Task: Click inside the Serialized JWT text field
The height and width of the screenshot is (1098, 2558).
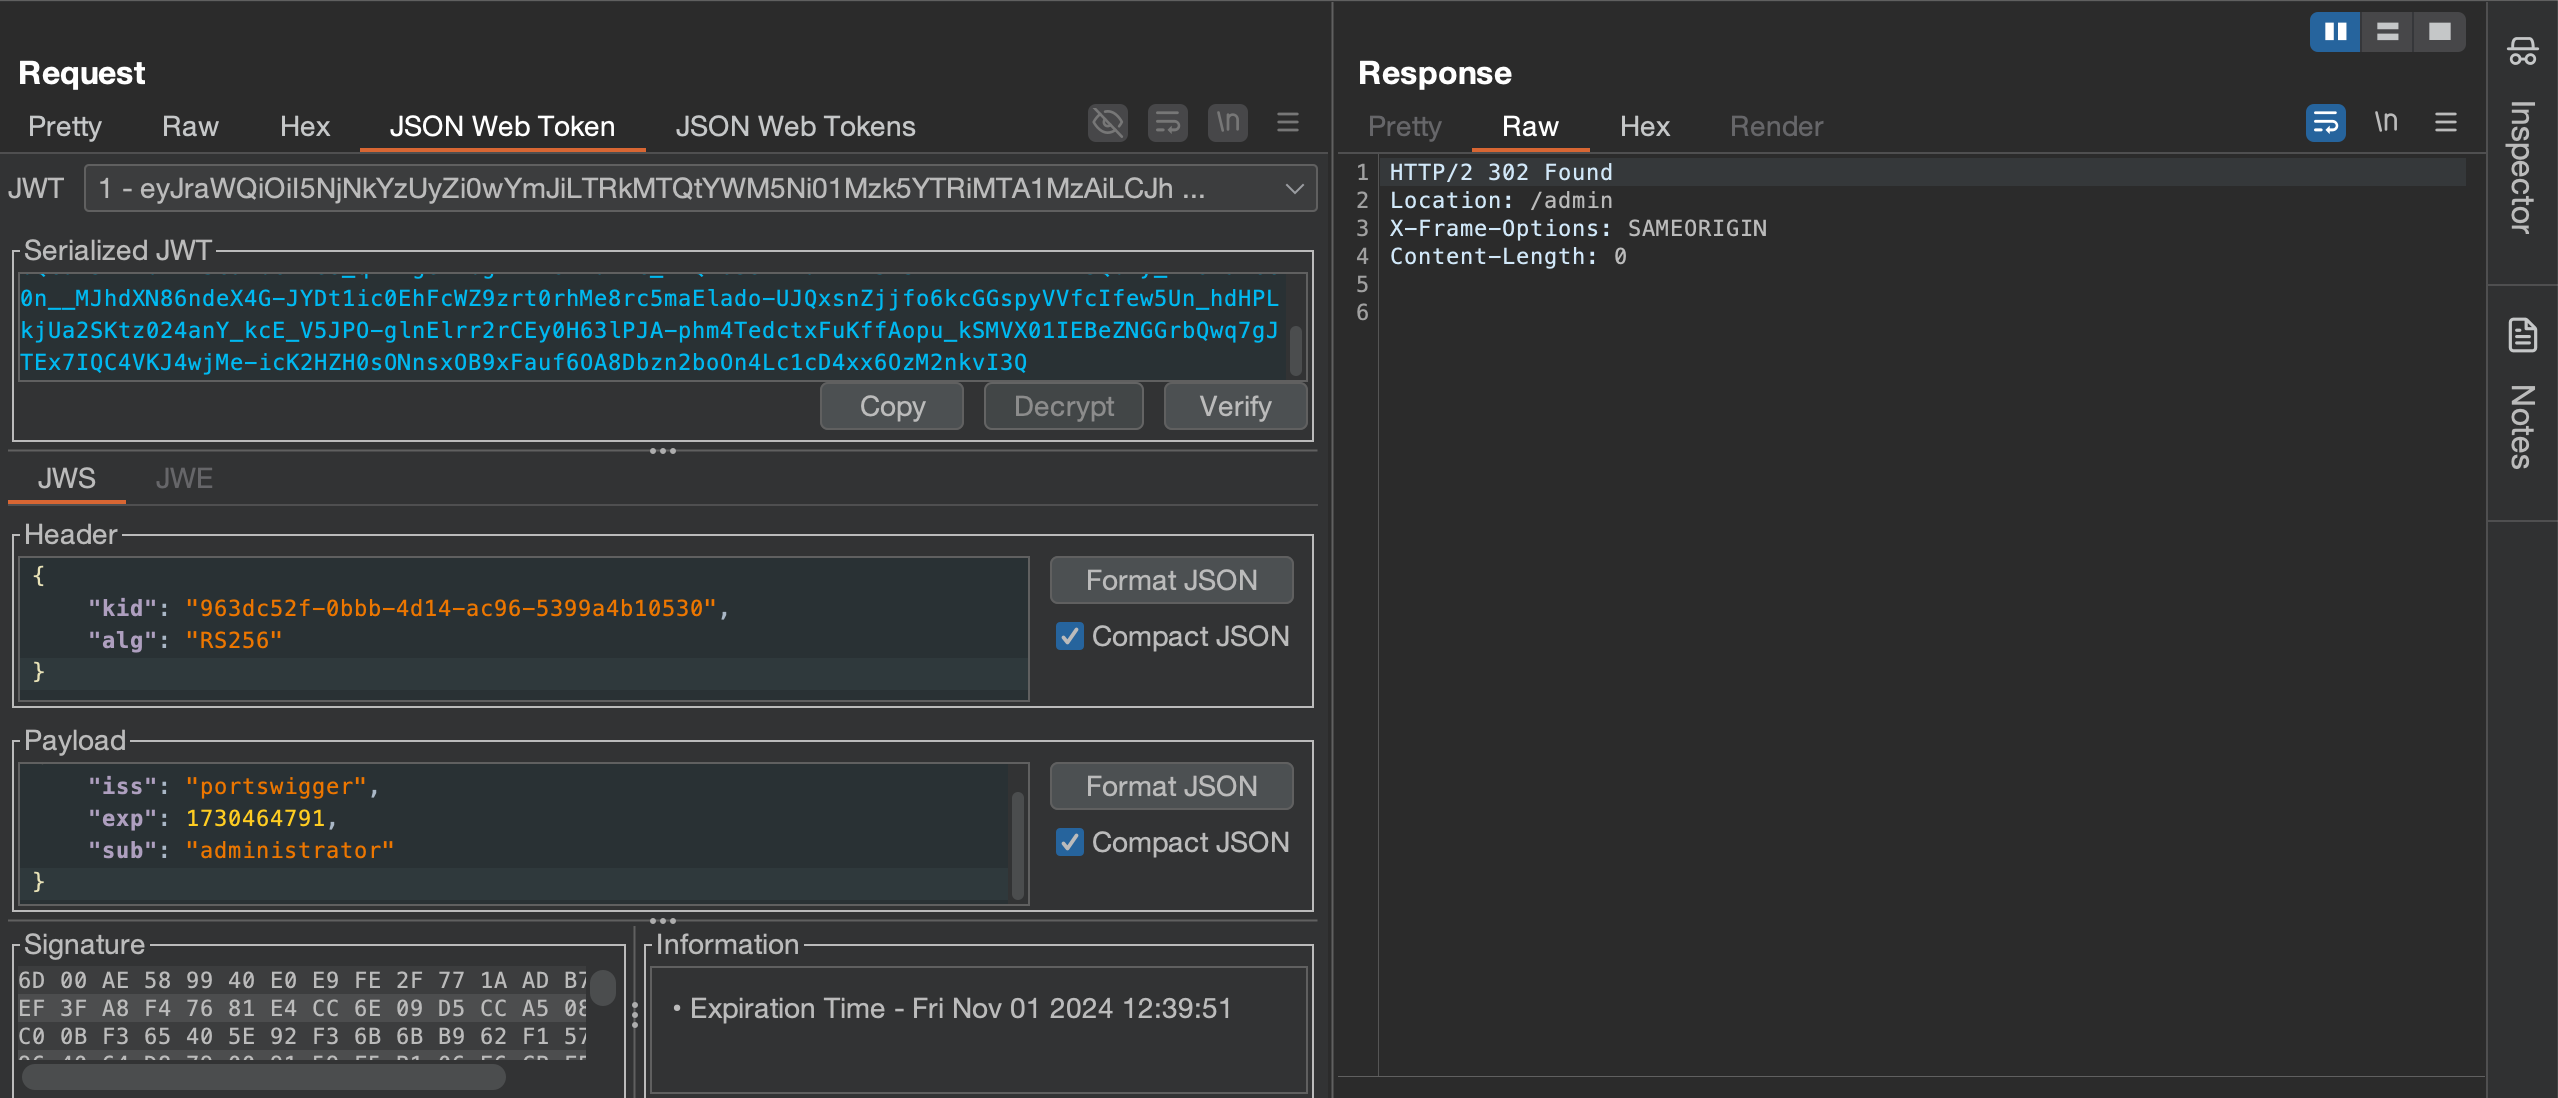Action: [x=650, y=330]
